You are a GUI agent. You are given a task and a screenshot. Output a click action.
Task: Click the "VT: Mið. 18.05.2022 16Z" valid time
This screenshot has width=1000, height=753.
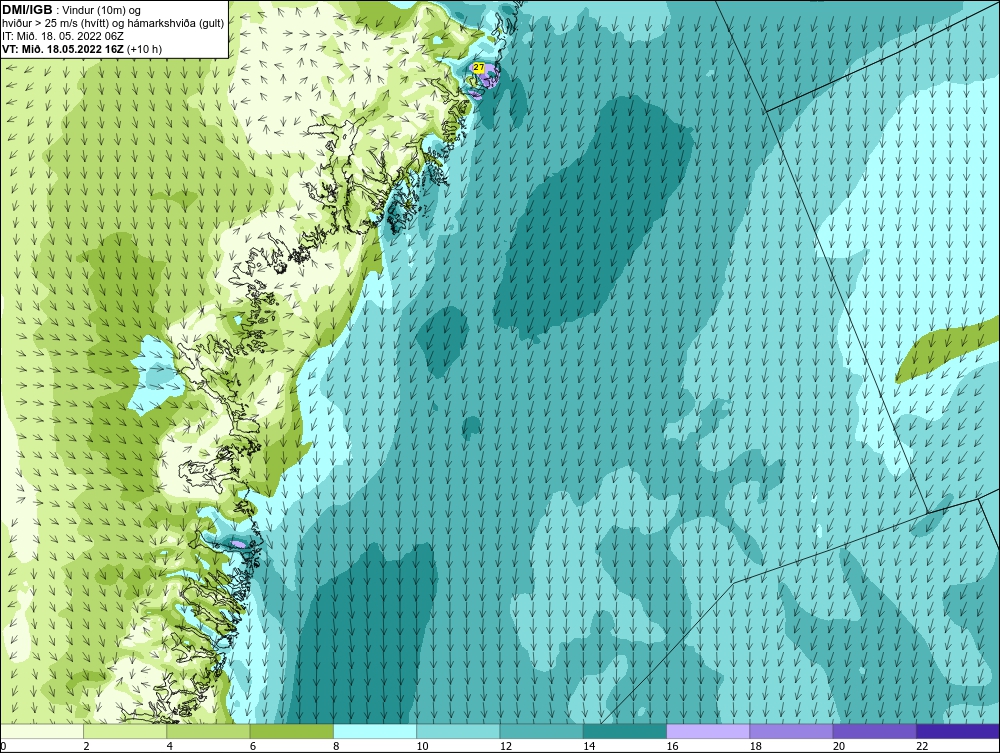coord(63,49)
